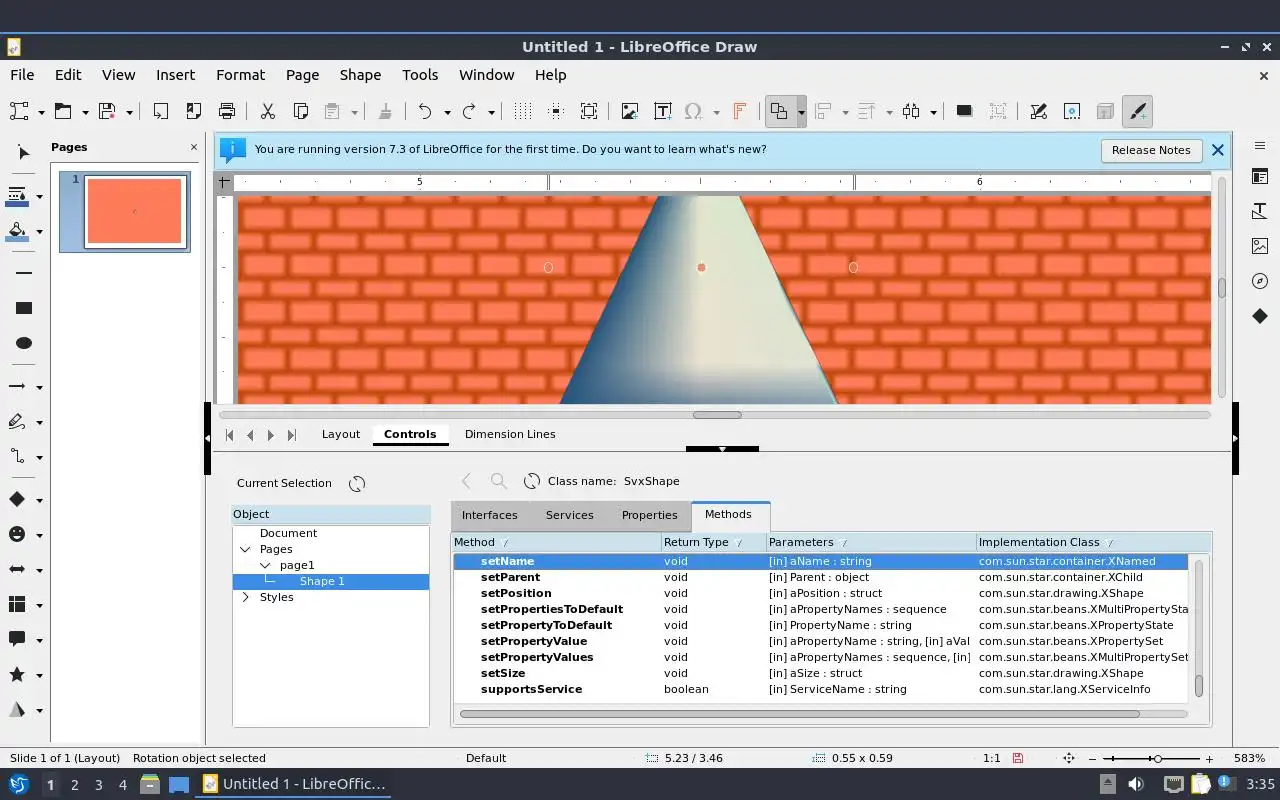Click the Print icon in toolbar
This screenshot has height=800, width=1280.
tap(227, 111)
